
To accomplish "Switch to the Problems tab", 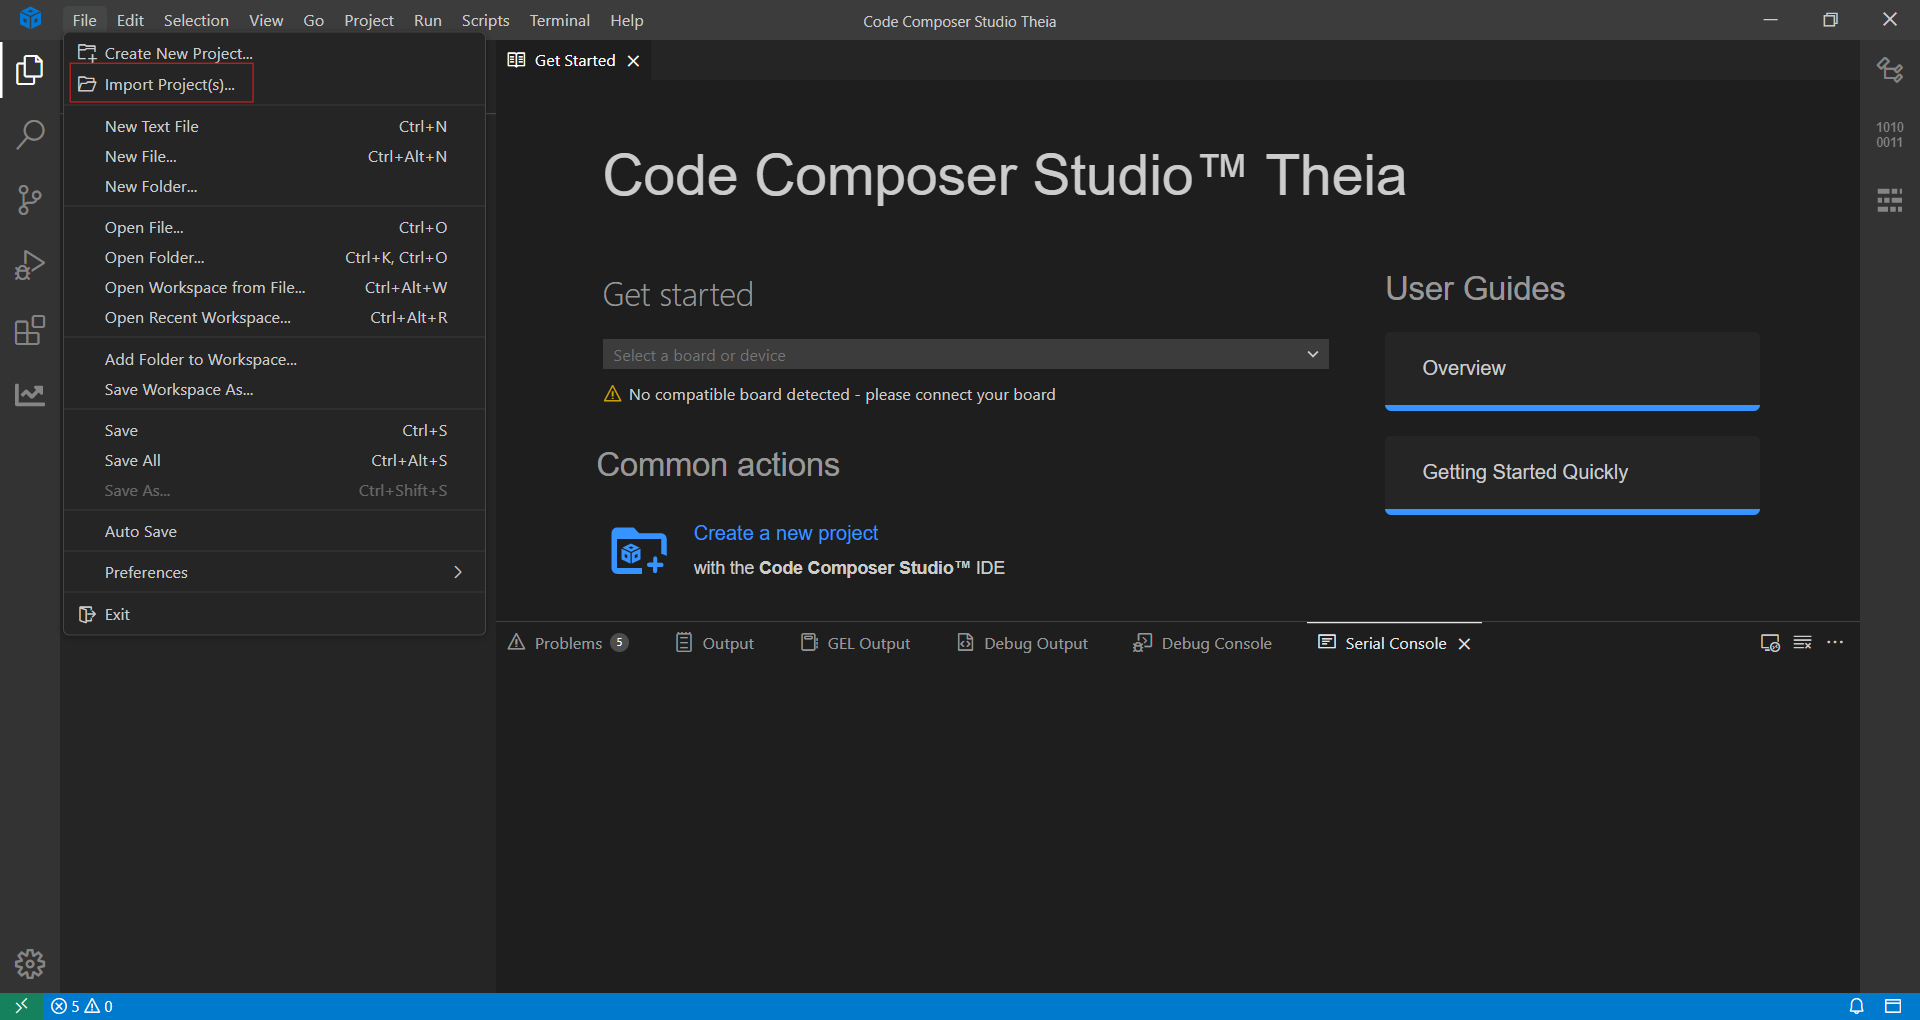I will tap(568, 643).
